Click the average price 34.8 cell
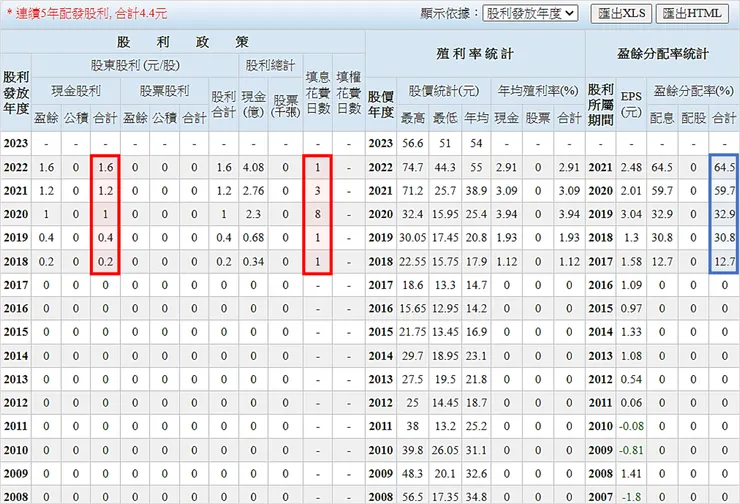Screen dimensions: 740x504 [476, 497]
